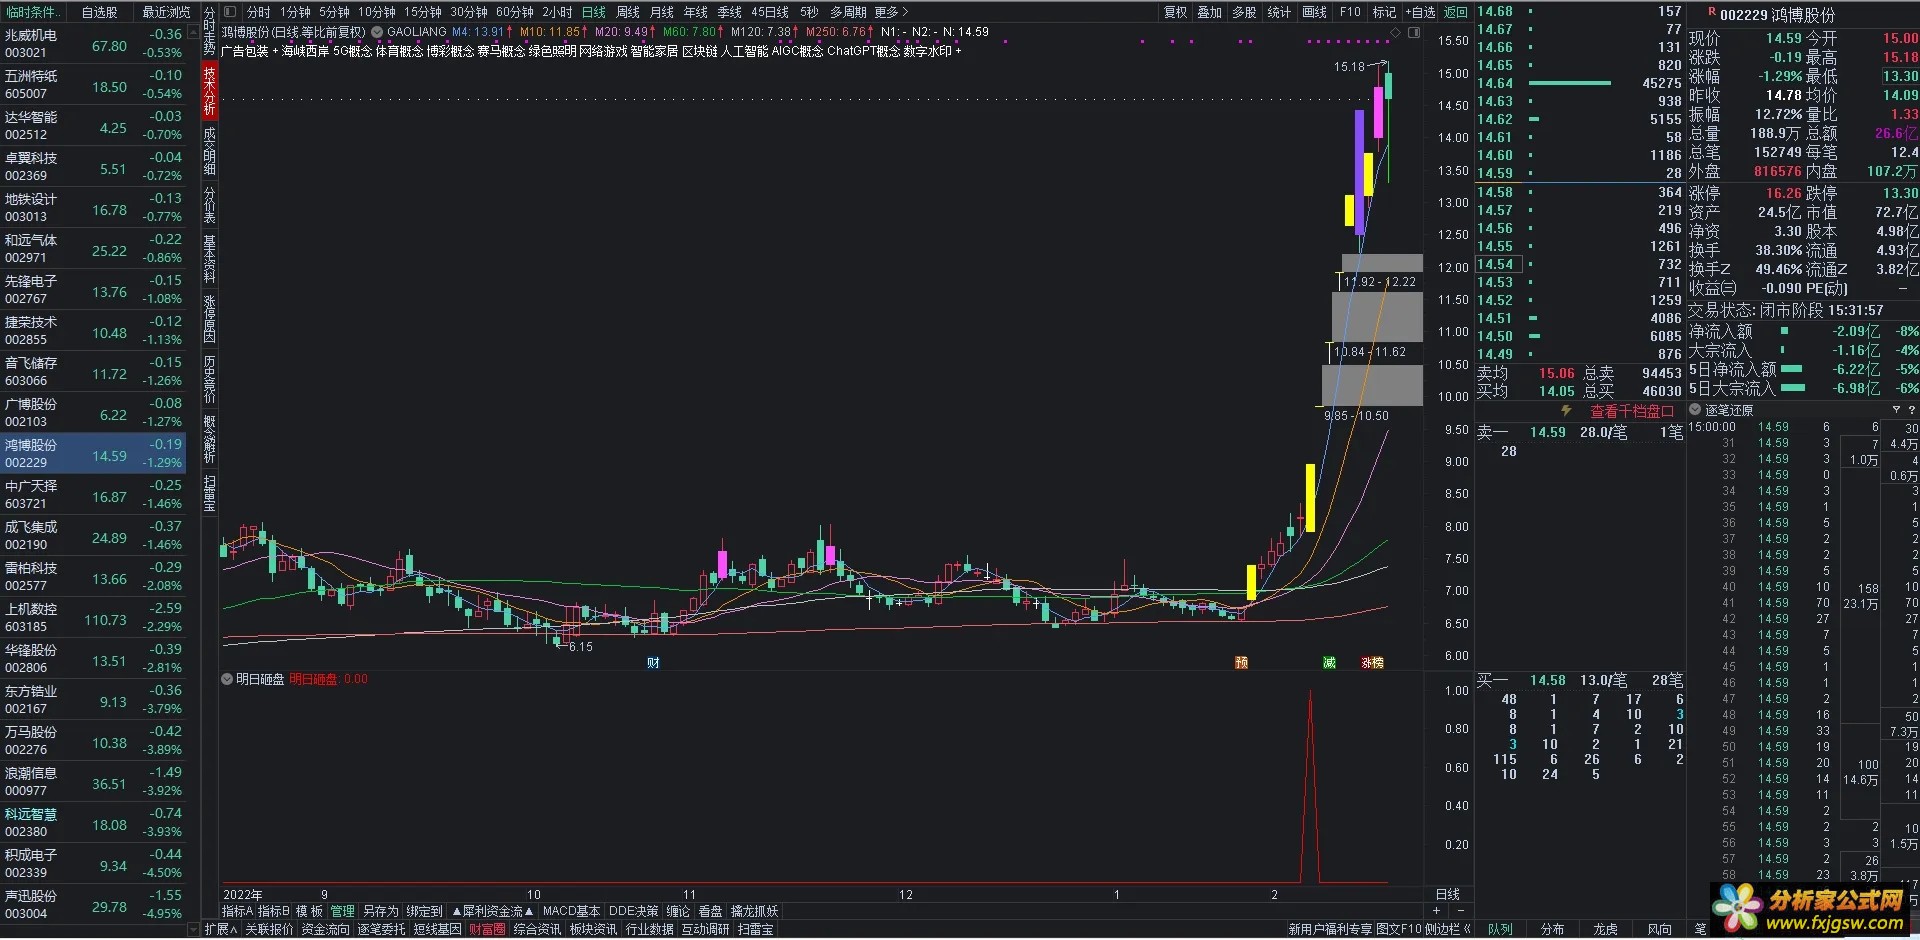
Task: Expand the 扩展 panel at bottom left
Action: pyautogui.click(x=221, y=929)
